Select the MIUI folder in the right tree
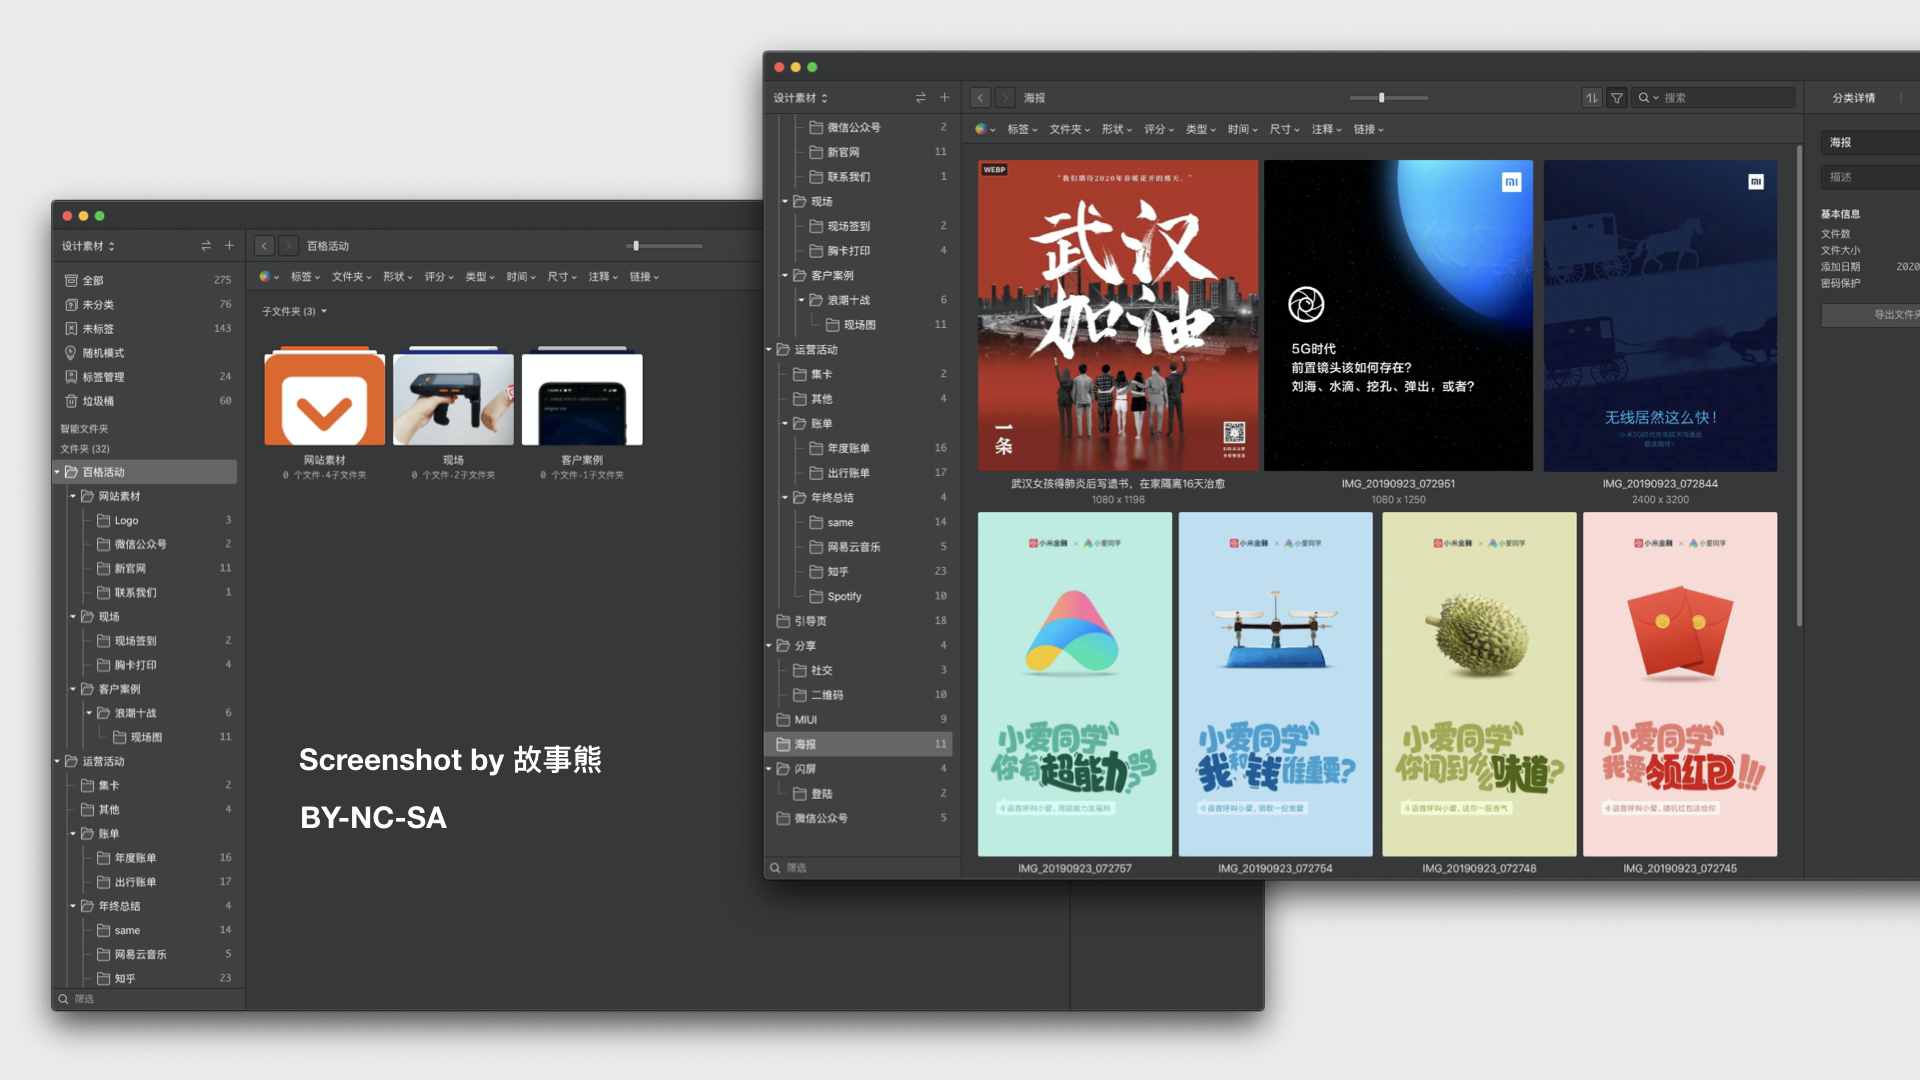This screenshot has width=1920, height=1080. point(806,719)
